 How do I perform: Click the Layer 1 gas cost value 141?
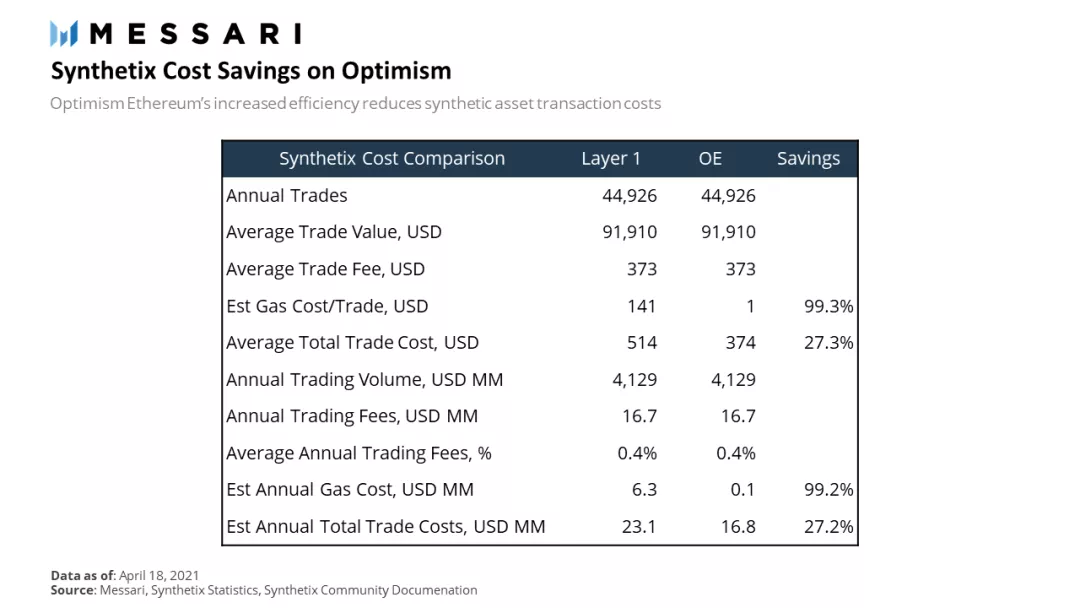click(641, 306)
